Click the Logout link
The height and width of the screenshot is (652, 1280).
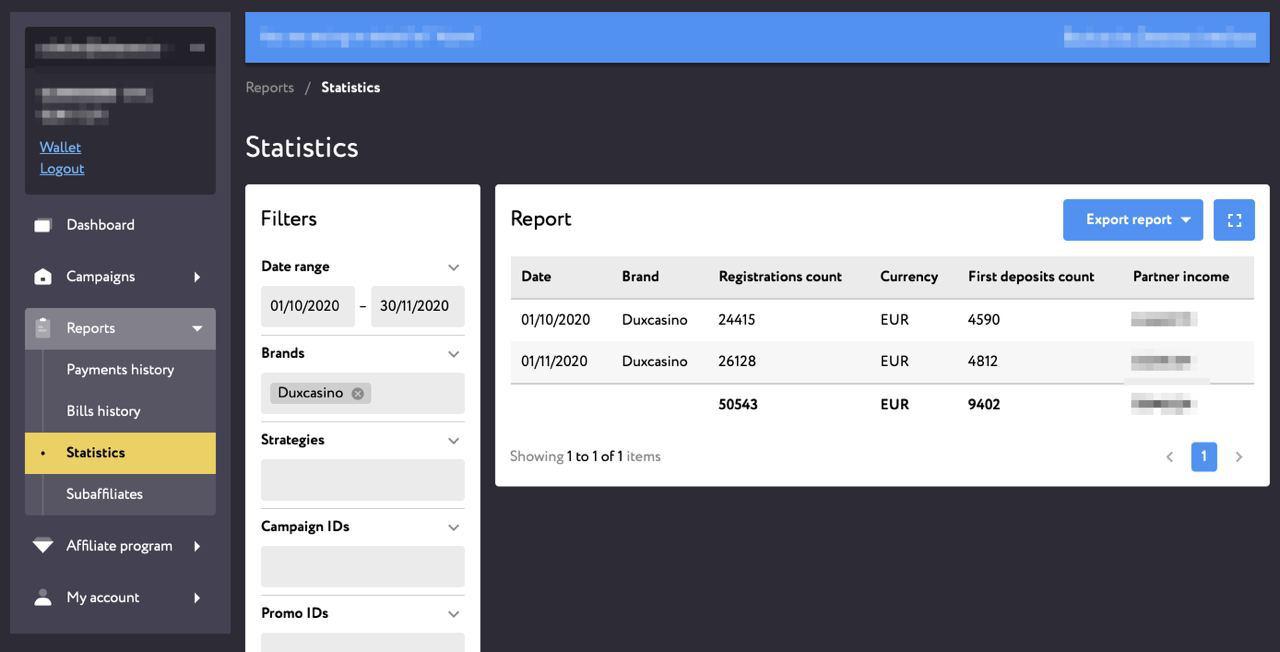(x=62, y=169)
